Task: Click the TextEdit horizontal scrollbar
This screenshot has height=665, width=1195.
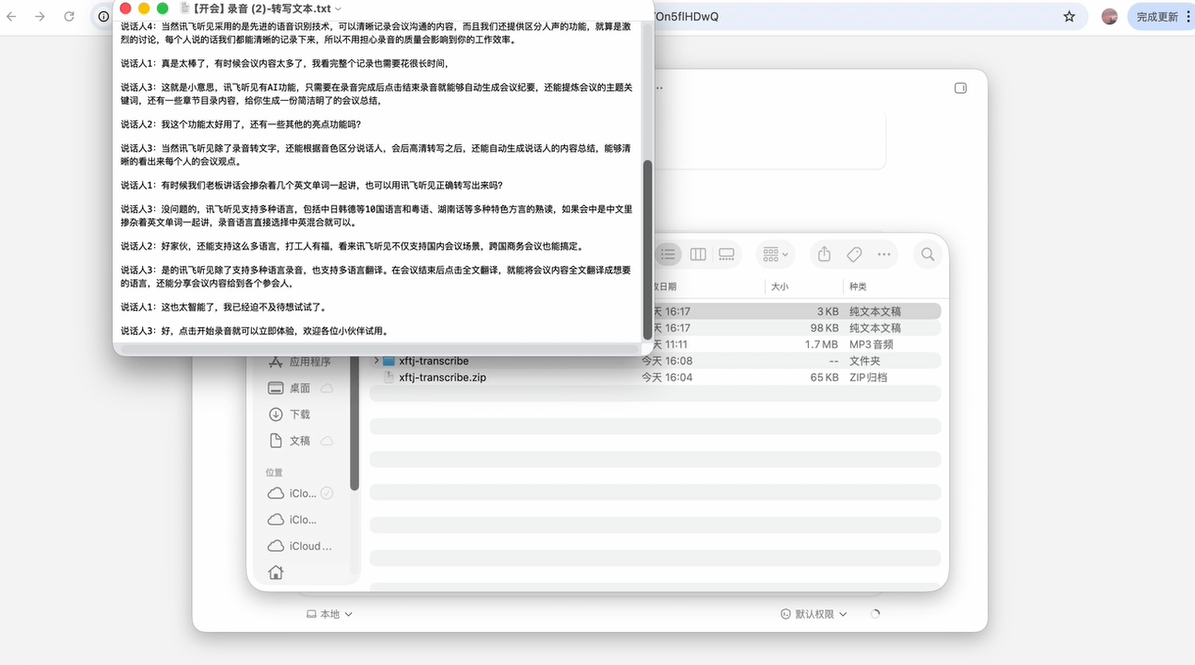Action: pos(379,349)
